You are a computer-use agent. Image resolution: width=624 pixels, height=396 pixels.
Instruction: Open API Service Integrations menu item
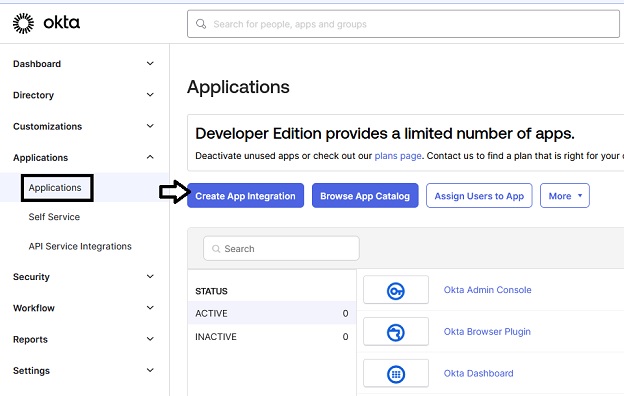point(80,246)
